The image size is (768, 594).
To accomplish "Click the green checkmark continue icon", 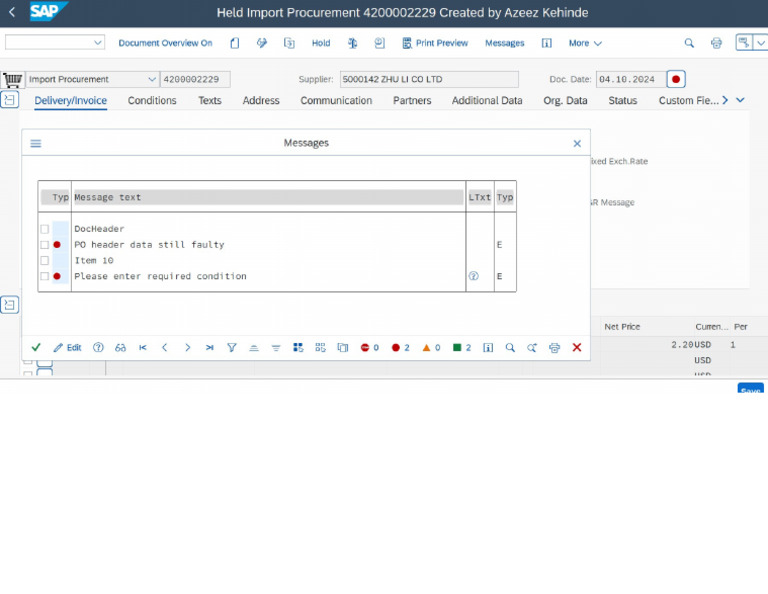I will tap(36, 348).
